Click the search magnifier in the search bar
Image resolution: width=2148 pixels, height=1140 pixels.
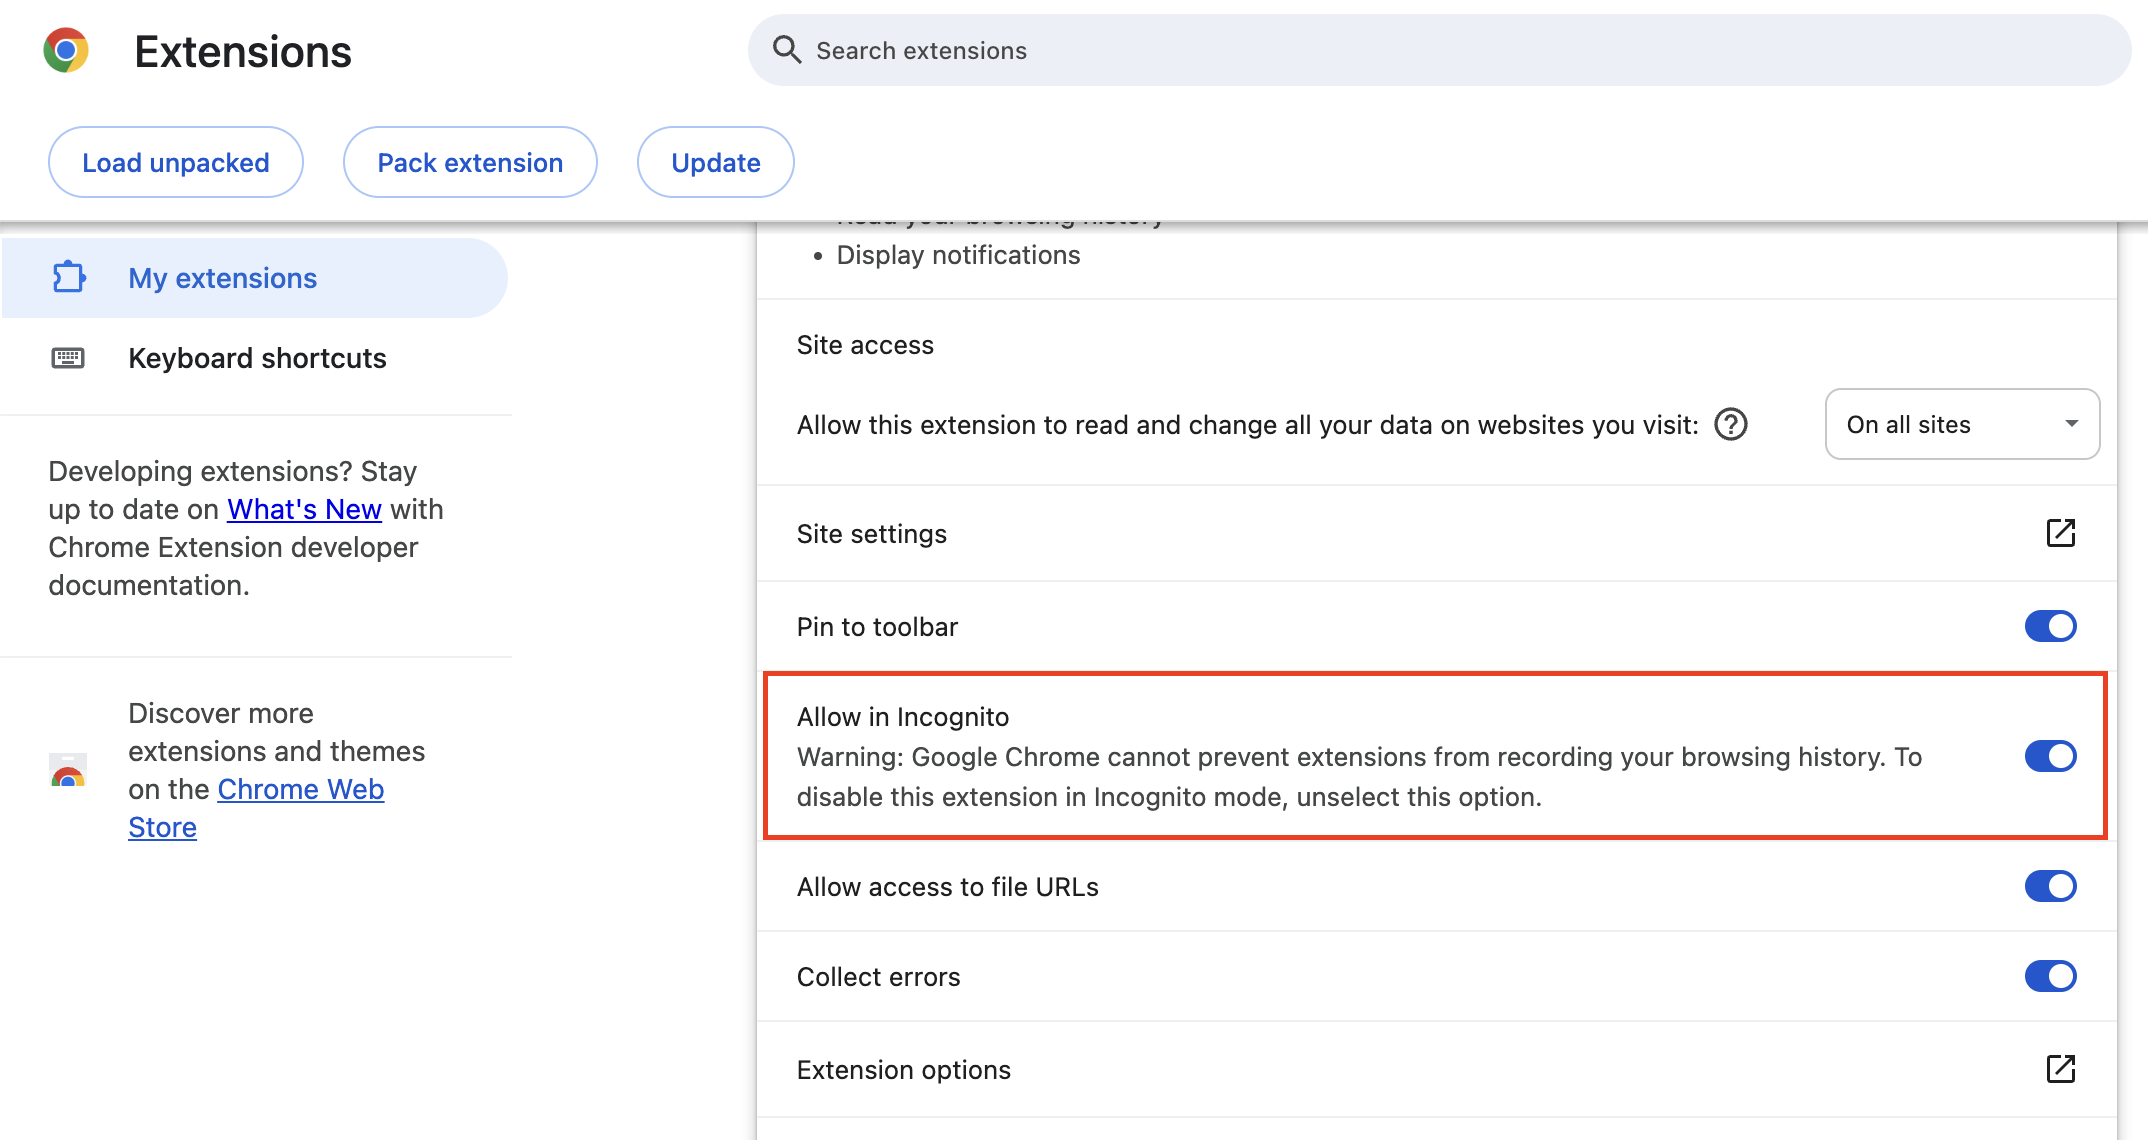pos(787,49)
